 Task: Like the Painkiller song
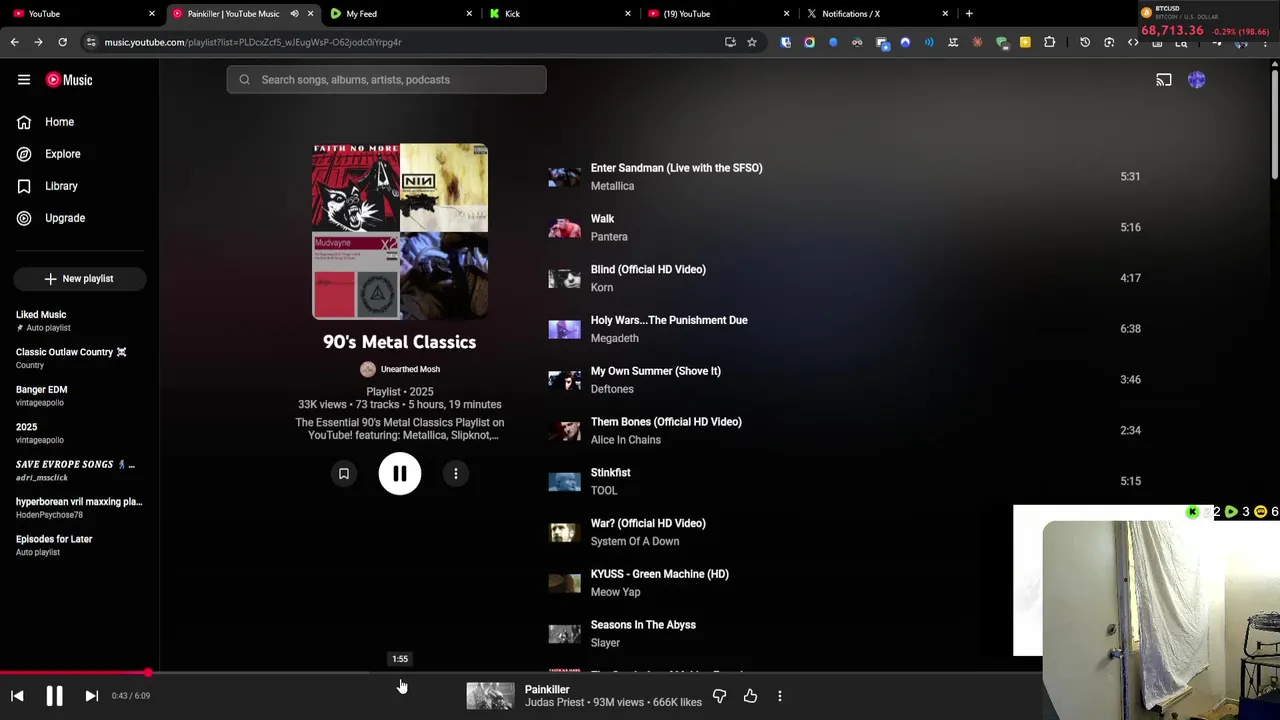(750, 696)
